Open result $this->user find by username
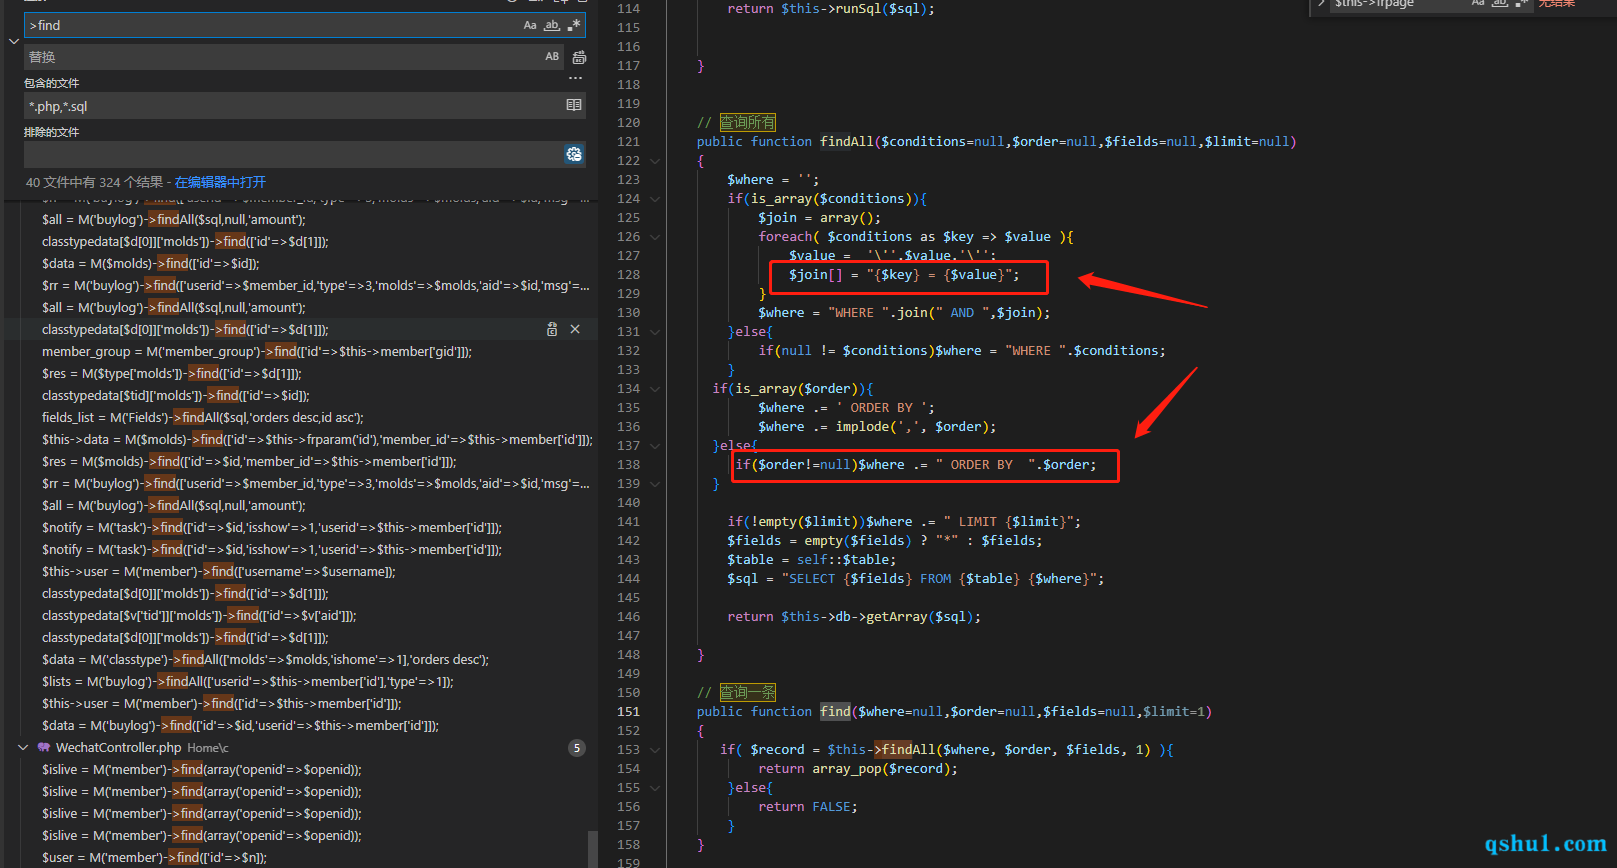 point(219,571)
